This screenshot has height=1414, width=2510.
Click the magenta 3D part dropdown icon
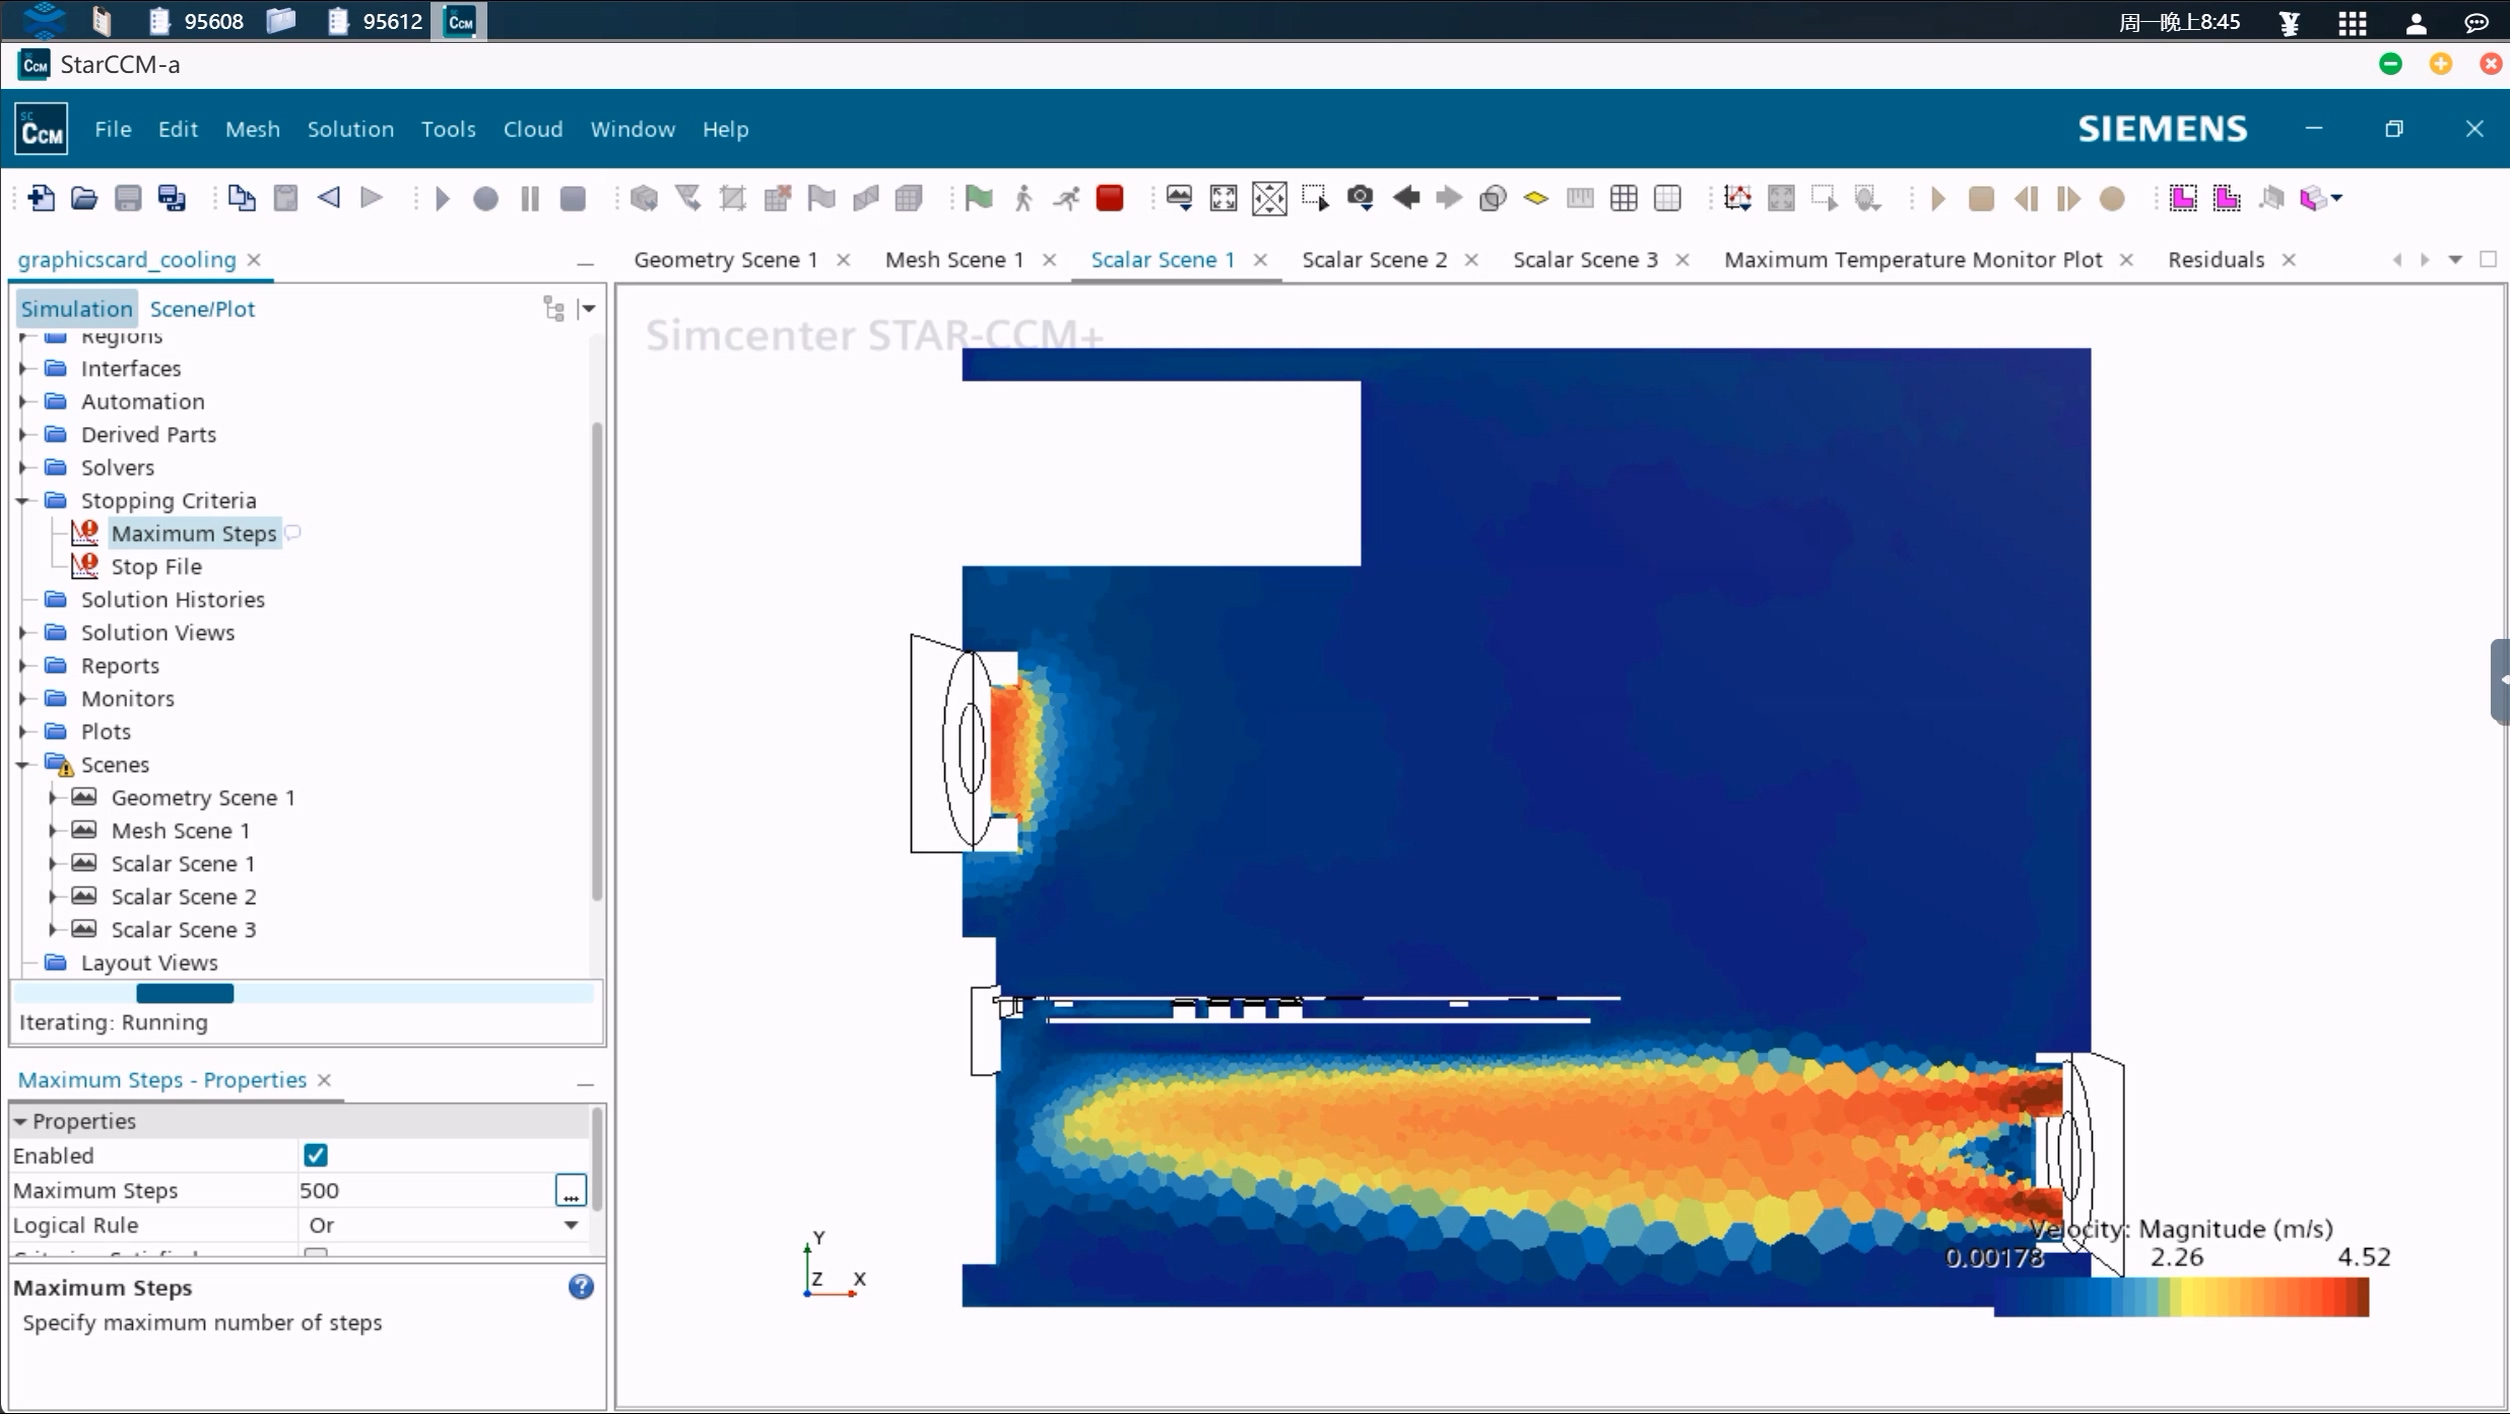click(2320, 198)
